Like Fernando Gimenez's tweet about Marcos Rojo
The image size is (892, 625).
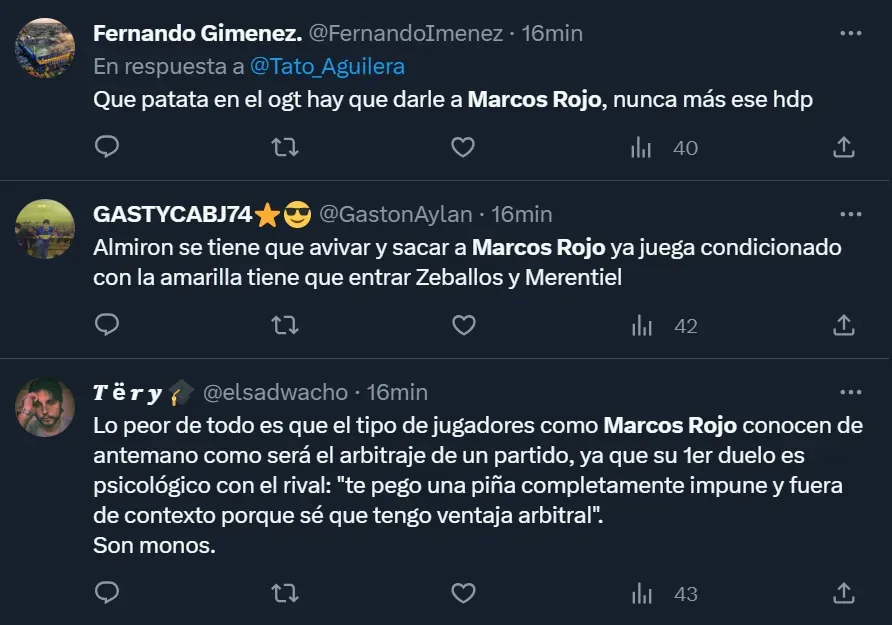point(462,148)
